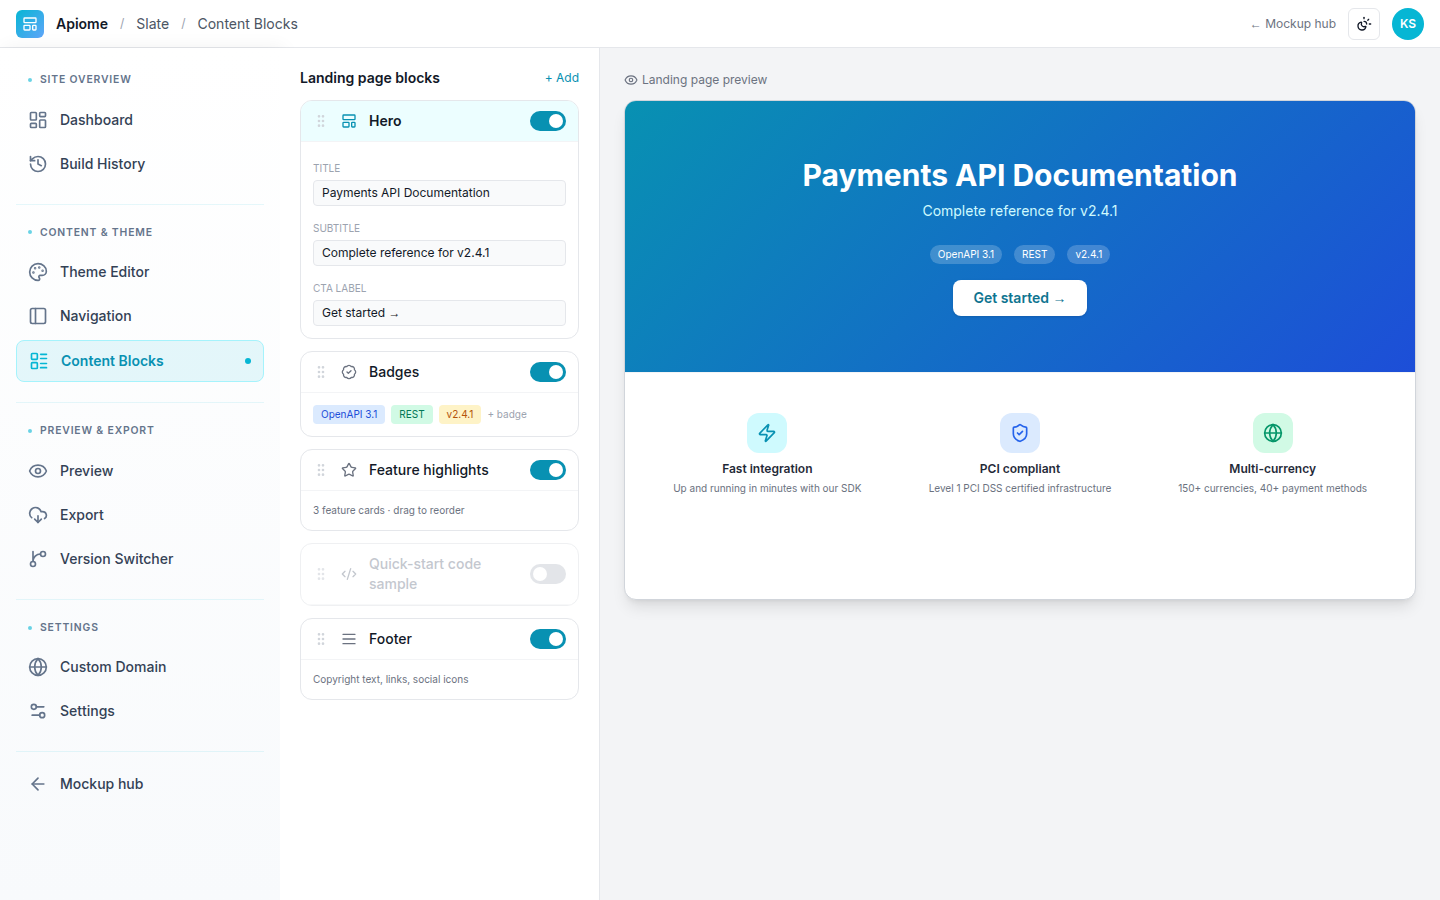The image size is (1440, 900).
Task: Click the Subtitle input field
Action: tap(439, 253)
